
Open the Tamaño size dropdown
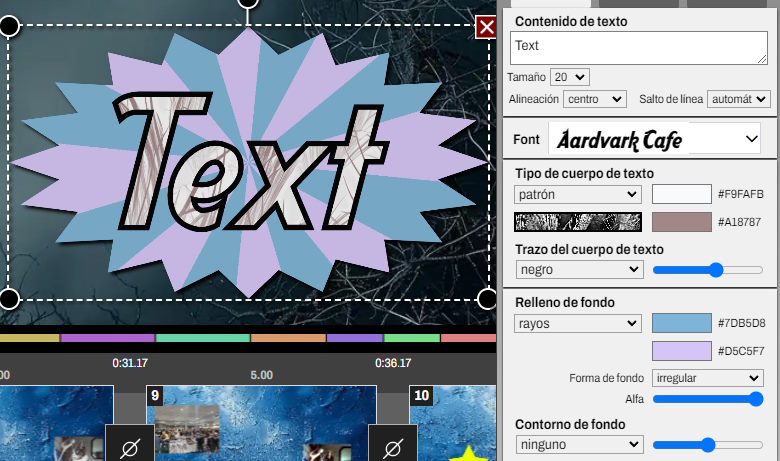[571, 77]
